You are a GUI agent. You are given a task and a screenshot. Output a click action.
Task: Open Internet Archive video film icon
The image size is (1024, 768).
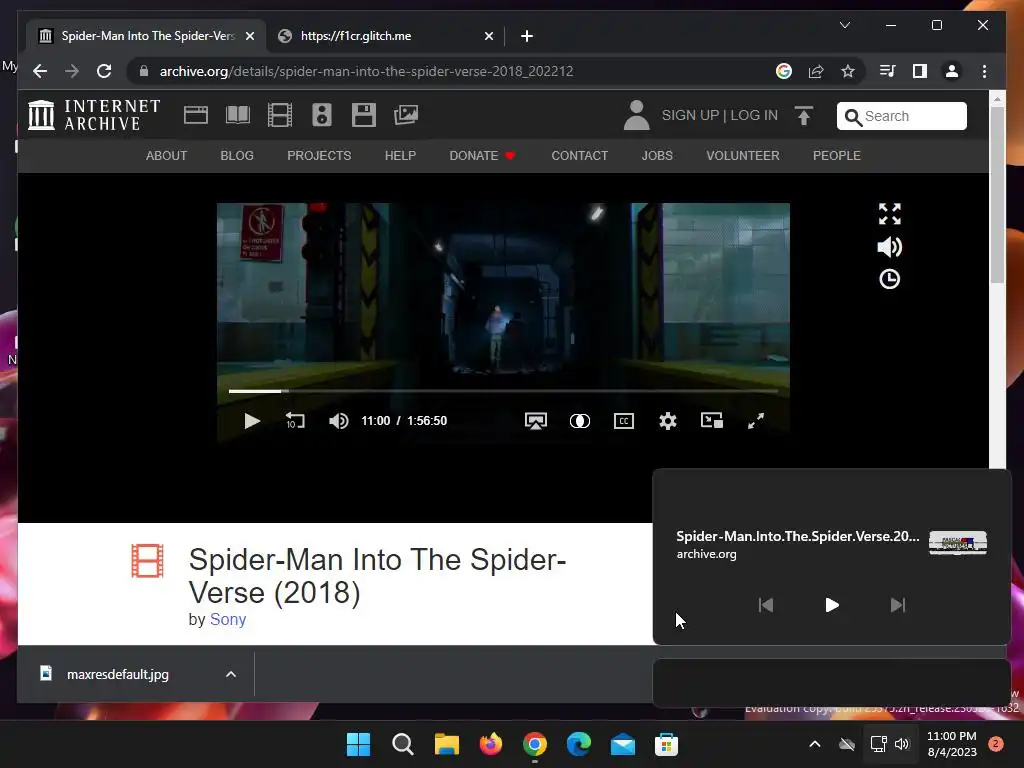tap(280, 116)
